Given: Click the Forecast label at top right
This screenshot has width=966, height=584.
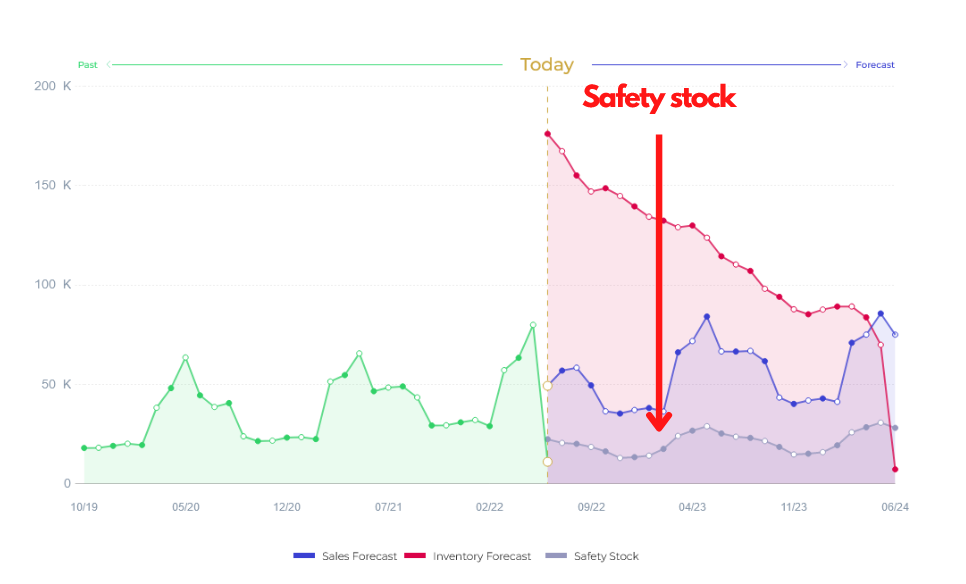Looking at the screenshot, I should (x=875, y=65).
